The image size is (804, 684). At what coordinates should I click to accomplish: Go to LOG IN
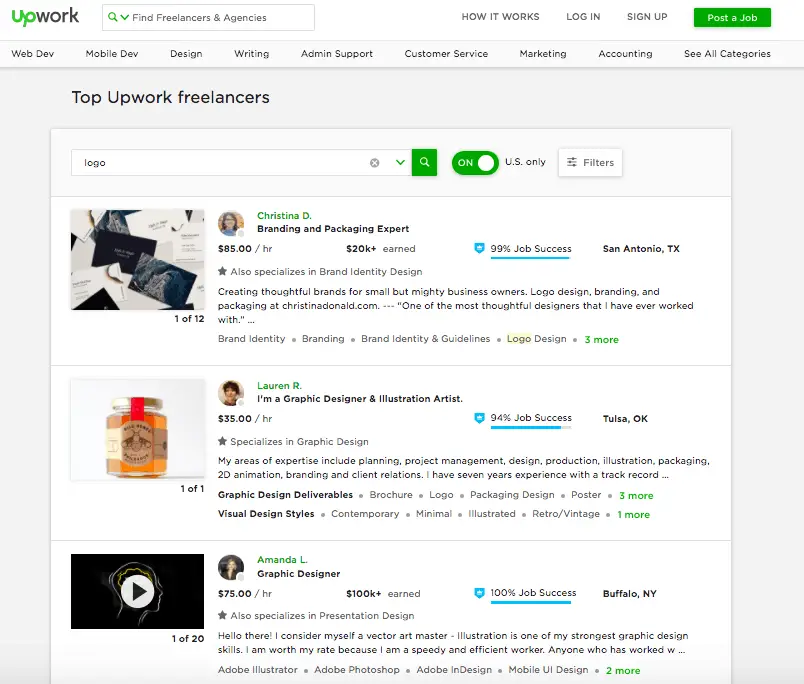(583, 17)
